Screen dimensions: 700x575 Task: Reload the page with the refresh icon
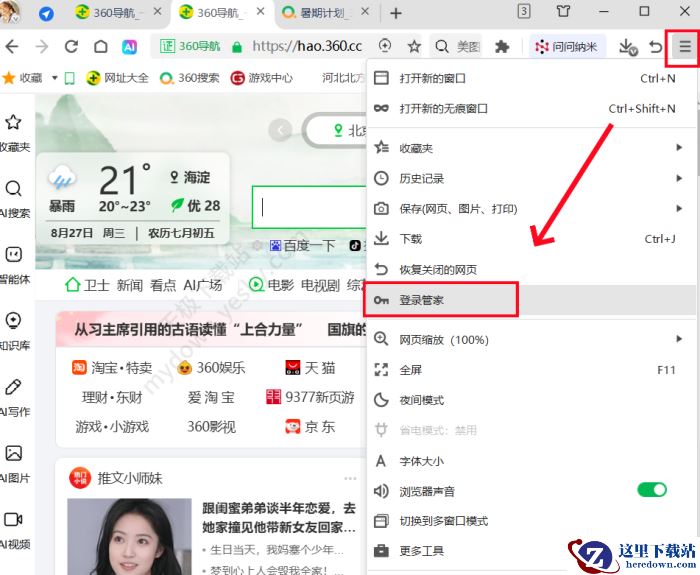tap(71, 46)
